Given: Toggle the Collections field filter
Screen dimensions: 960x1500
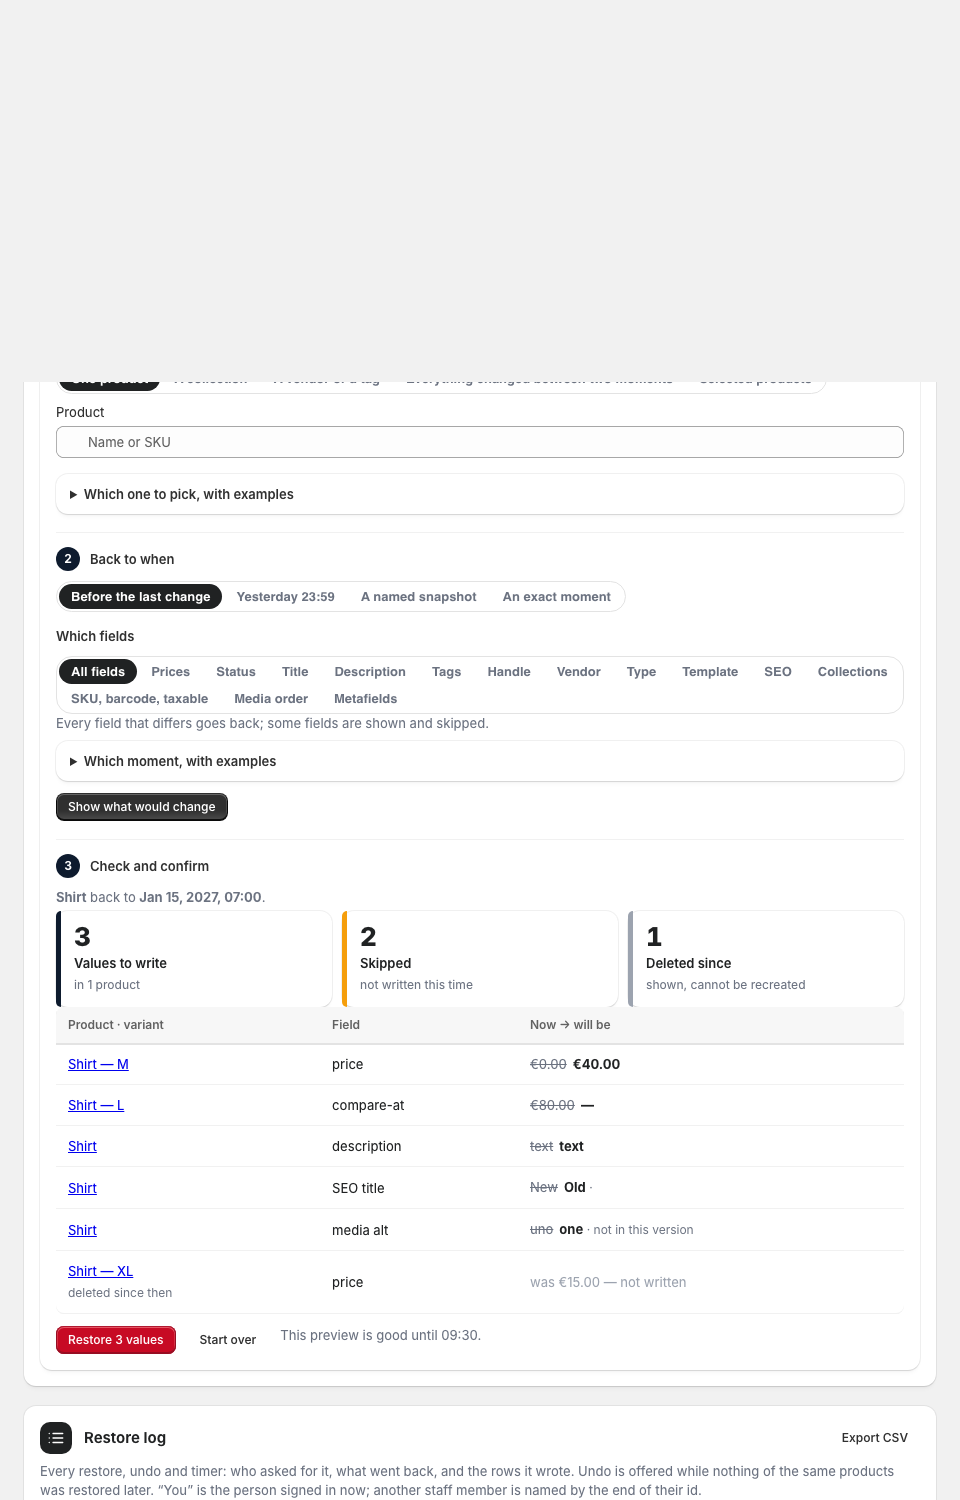Looking at the screenshot, I should [853, 672].
